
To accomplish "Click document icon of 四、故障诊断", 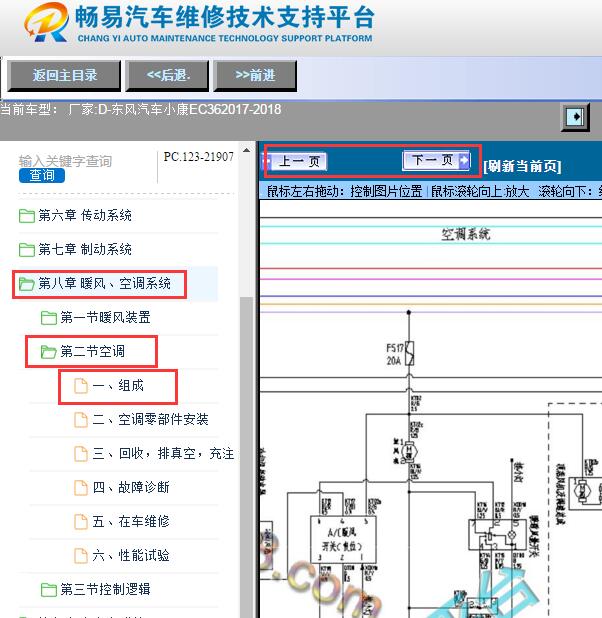I will pyautogui.click(x=81, y=488).
